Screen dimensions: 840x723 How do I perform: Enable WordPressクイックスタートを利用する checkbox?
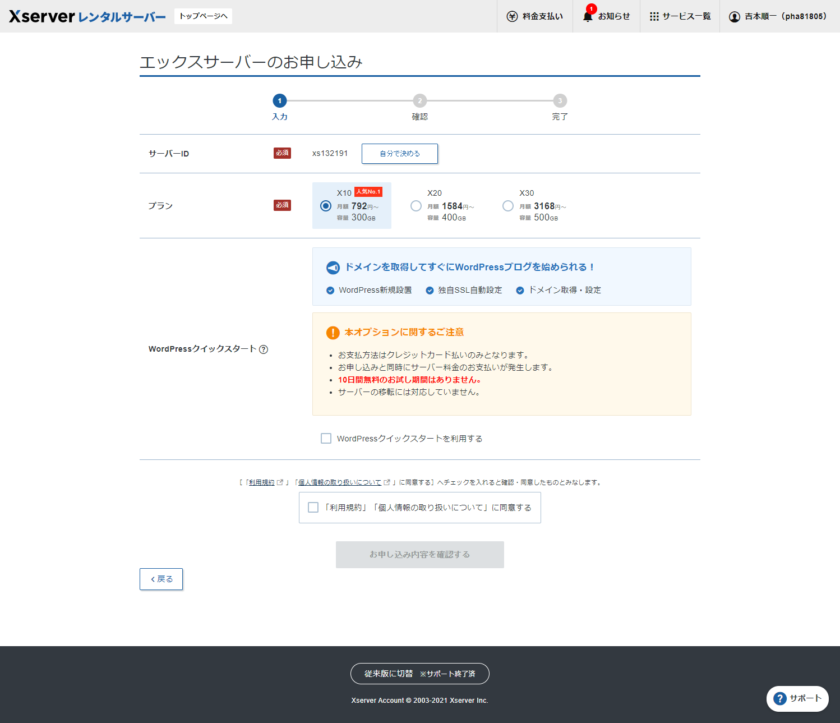(x=326, y=439)
